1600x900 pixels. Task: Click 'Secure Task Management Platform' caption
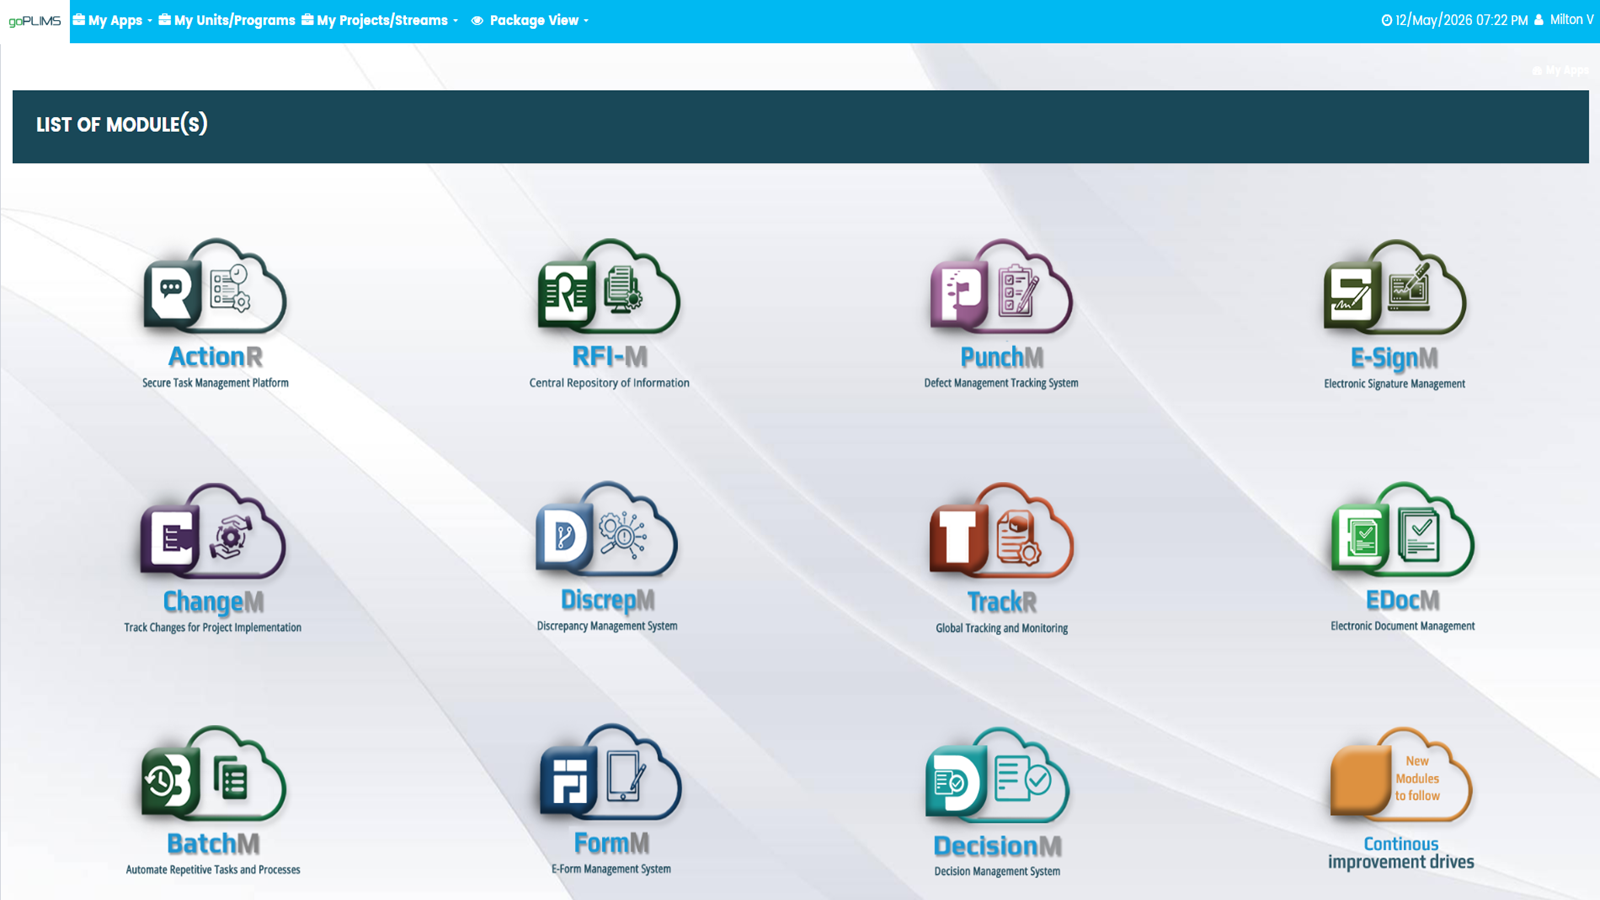(x=215, y=383)
